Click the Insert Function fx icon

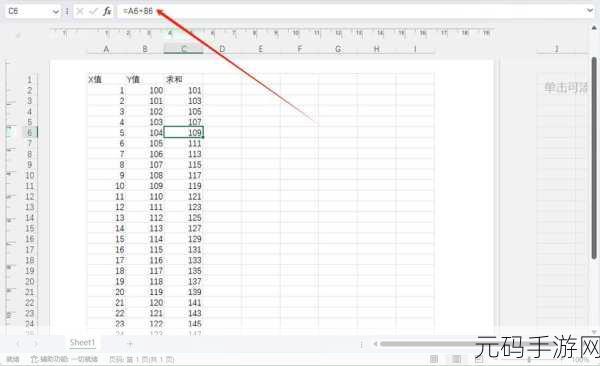(x=107, y=11)
